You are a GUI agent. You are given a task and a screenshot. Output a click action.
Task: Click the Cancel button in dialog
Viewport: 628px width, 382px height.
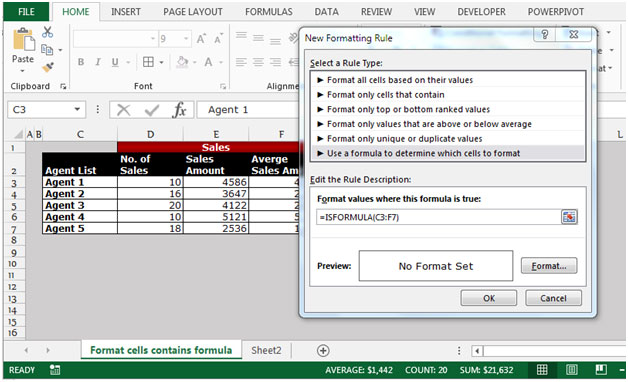point(553,298)
